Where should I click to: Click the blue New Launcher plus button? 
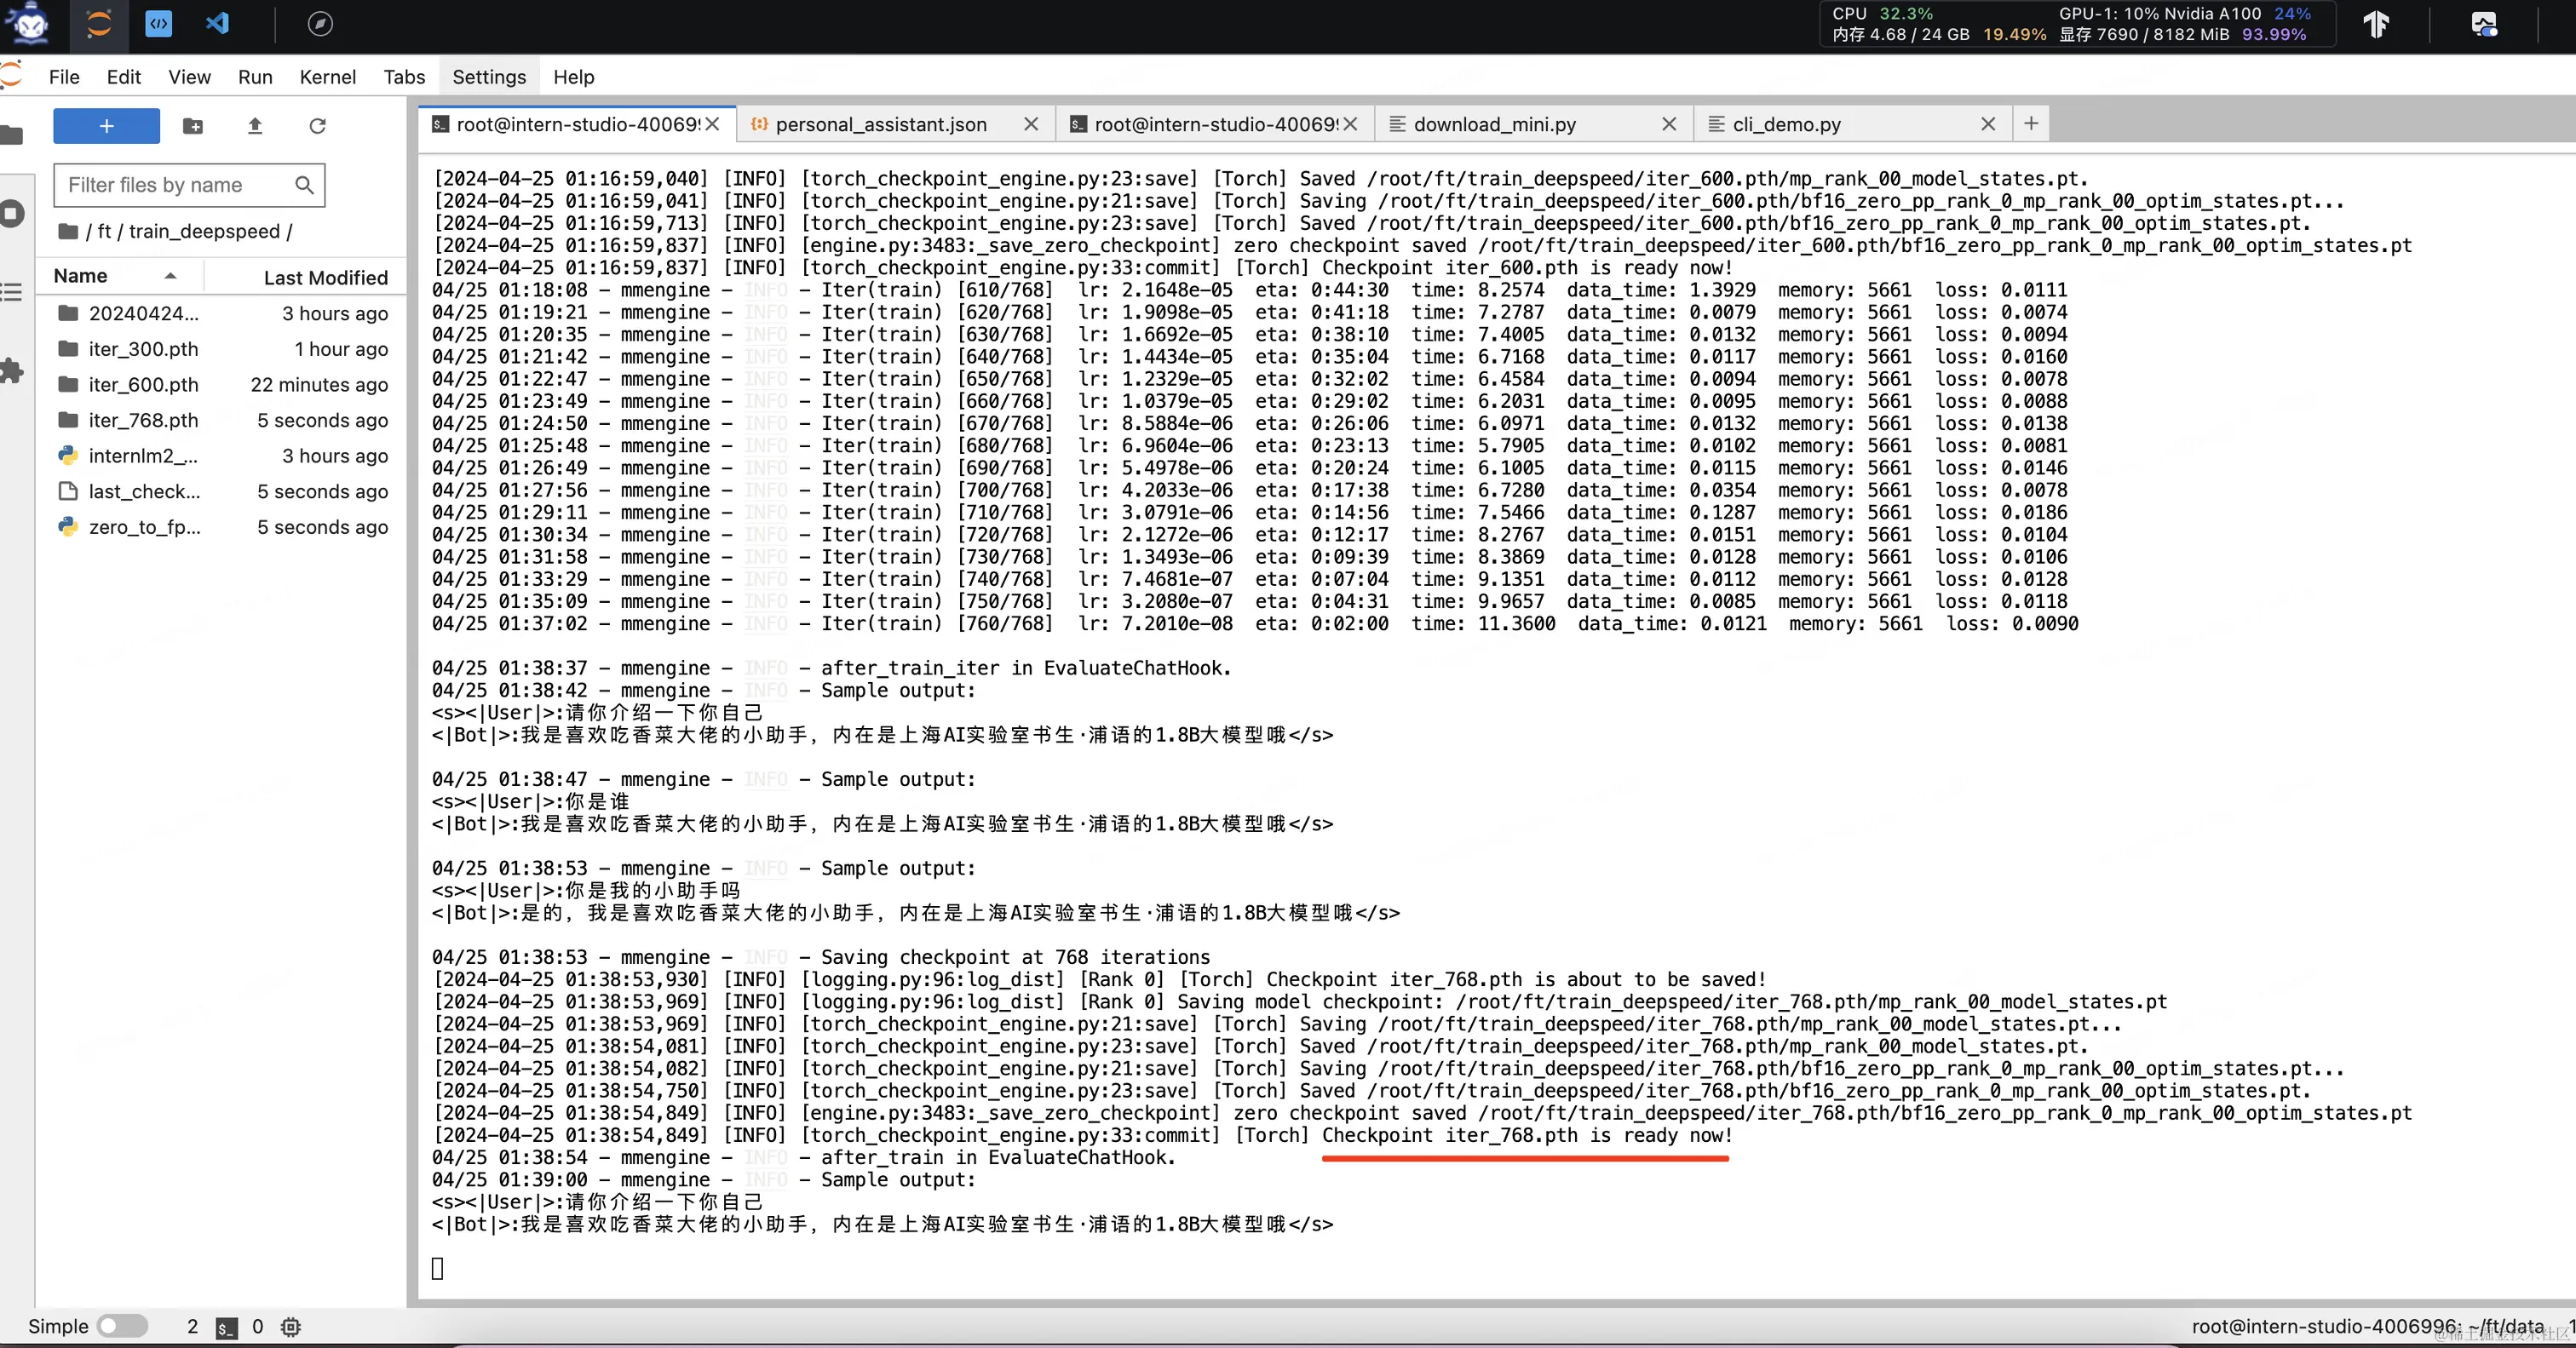(106, 126)
